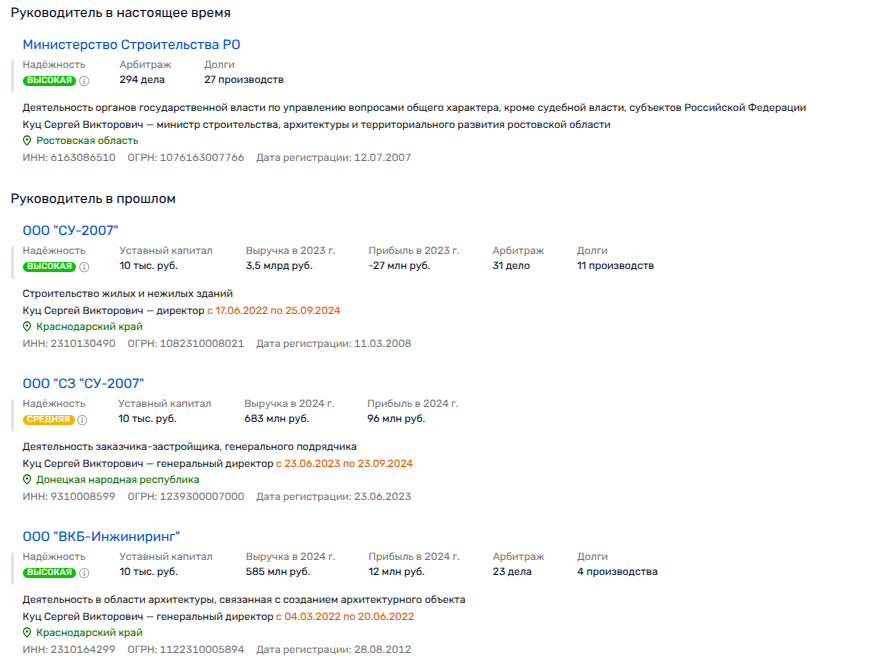
Task: Open Министерство Строительства РО company page
Action: tap(131, 45)
